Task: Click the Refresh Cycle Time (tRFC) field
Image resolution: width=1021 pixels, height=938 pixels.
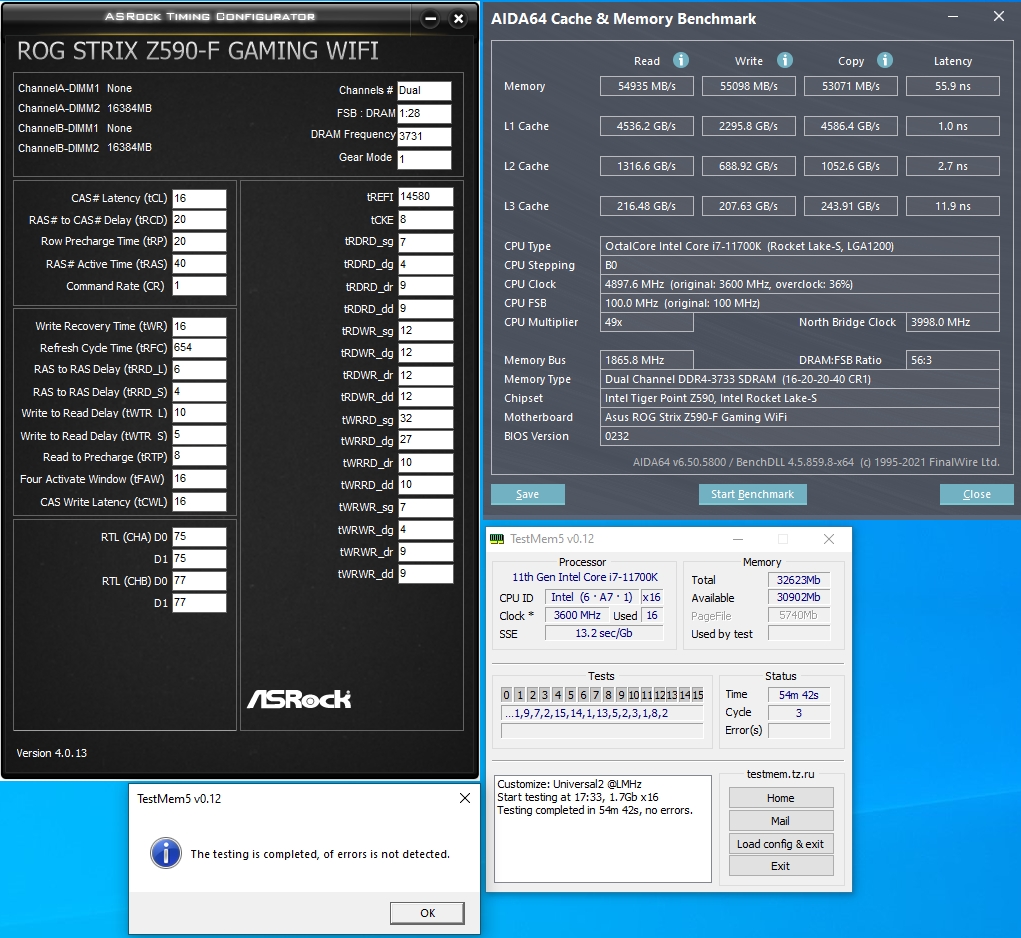Action: (x=199, y=348)
